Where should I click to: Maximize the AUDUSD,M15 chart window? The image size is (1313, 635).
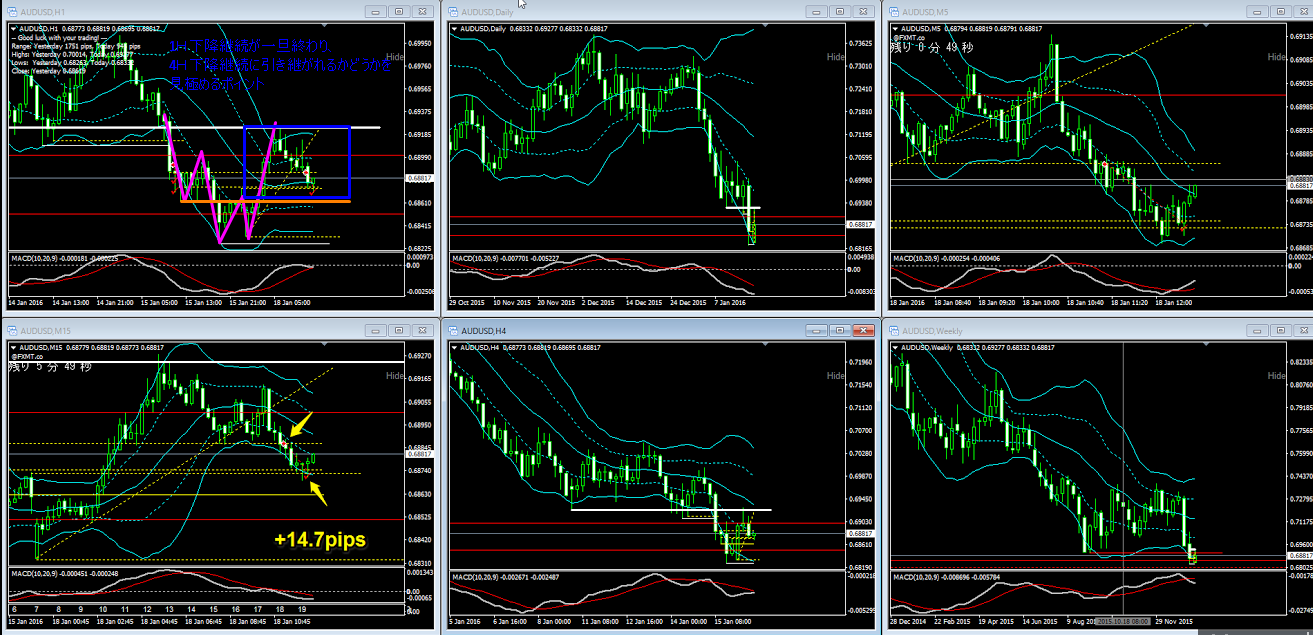[x=397, y=330]
